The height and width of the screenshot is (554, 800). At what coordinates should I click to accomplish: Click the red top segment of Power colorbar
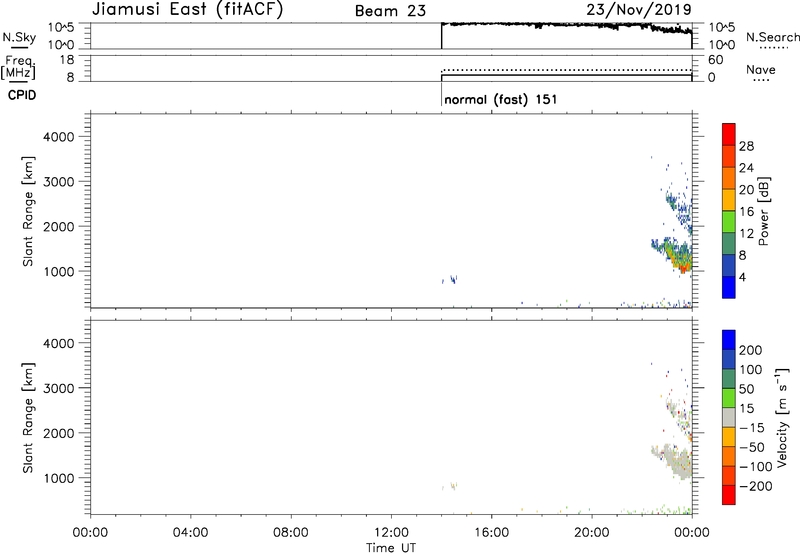(x=729, y=134)
